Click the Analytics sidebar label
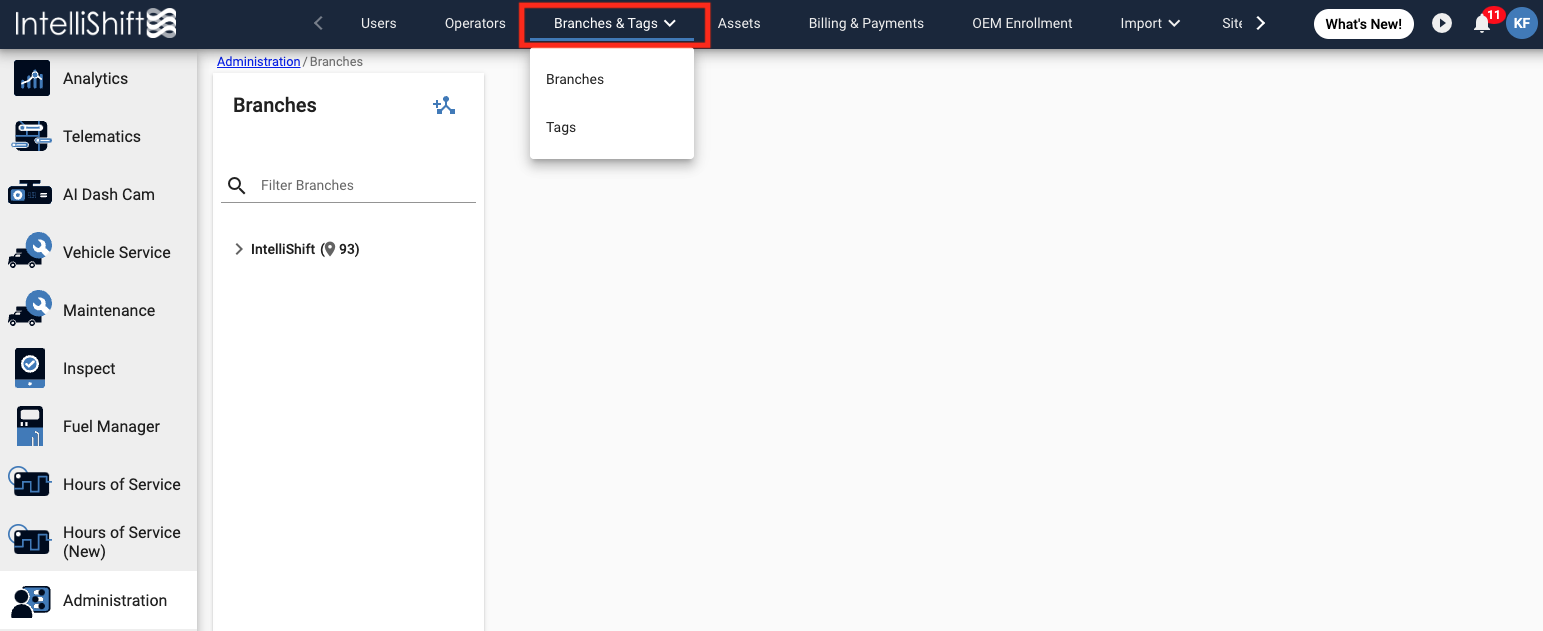Image resolution: width=1543 pixels, height=631 pixels. point(95,78)
